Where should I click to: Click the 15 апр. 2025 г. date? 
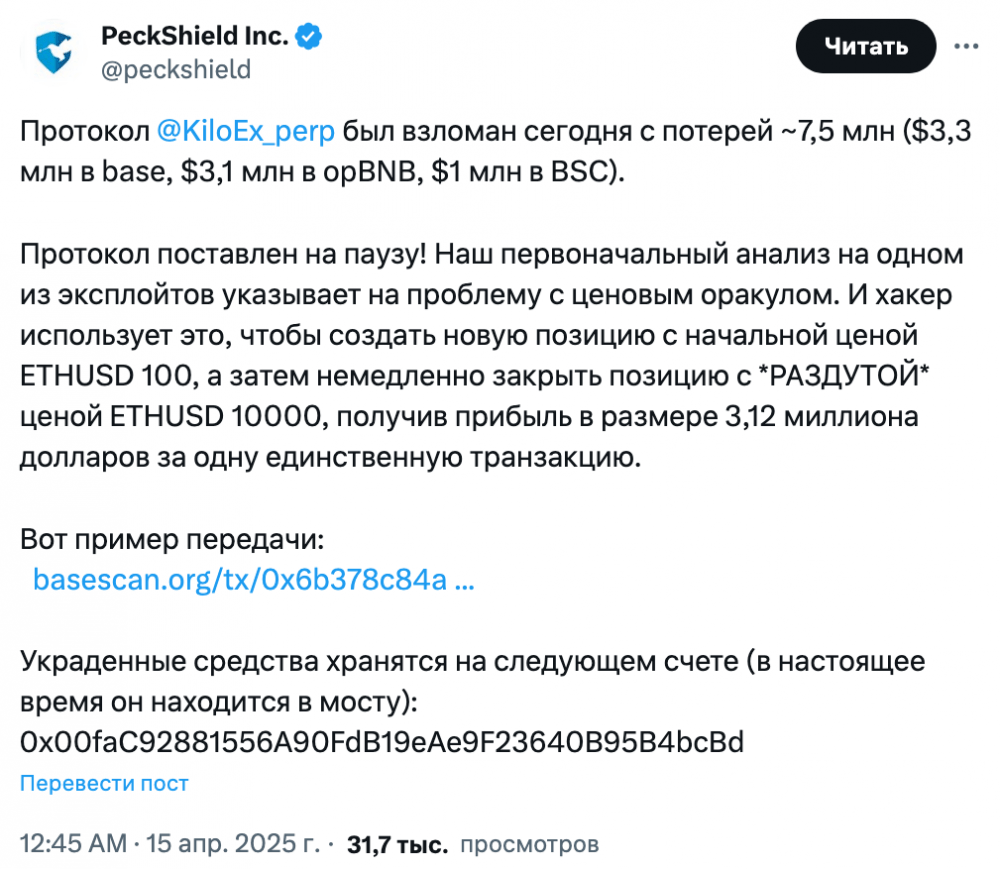click(x=233, y=843)
